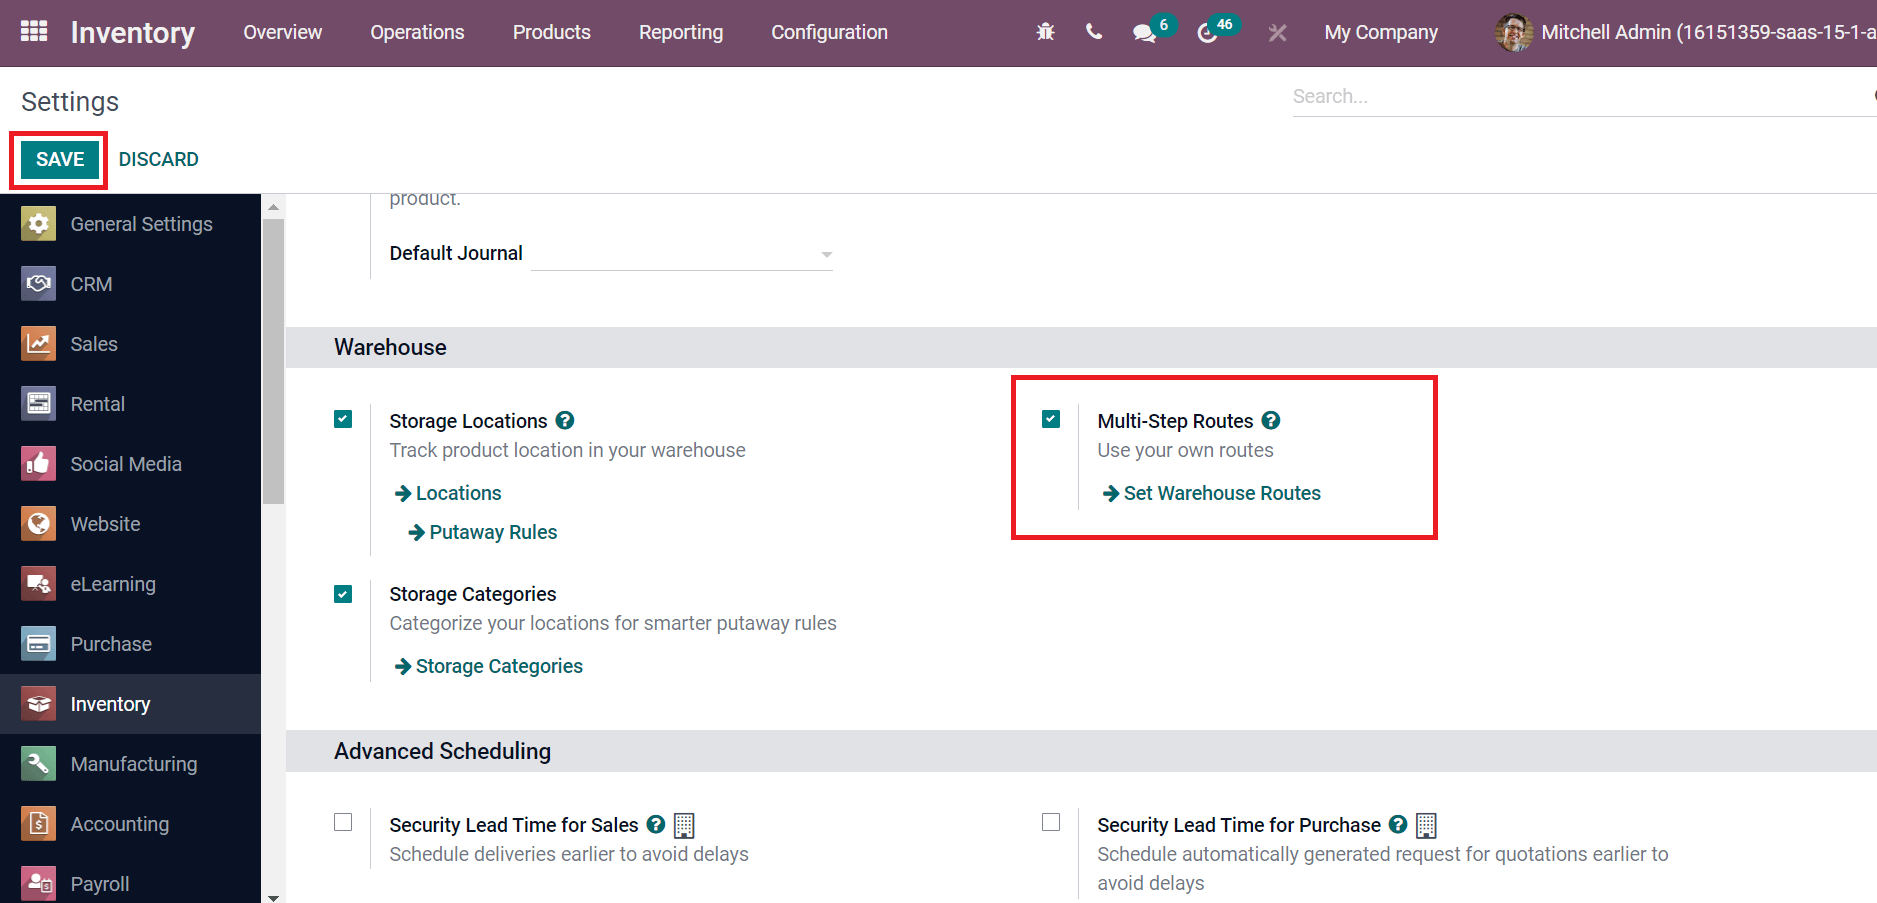This screenshot has width=1877, height=903.
Task: Click the Social Media thumbs-up icon
Action: 38,464
